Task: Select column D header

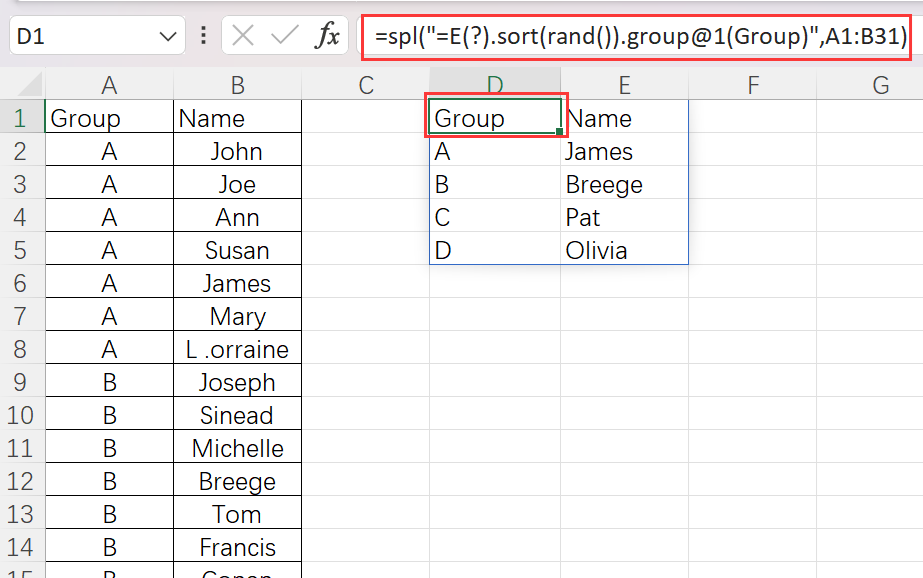Action: pyautogui.click(x=495, y=85)
